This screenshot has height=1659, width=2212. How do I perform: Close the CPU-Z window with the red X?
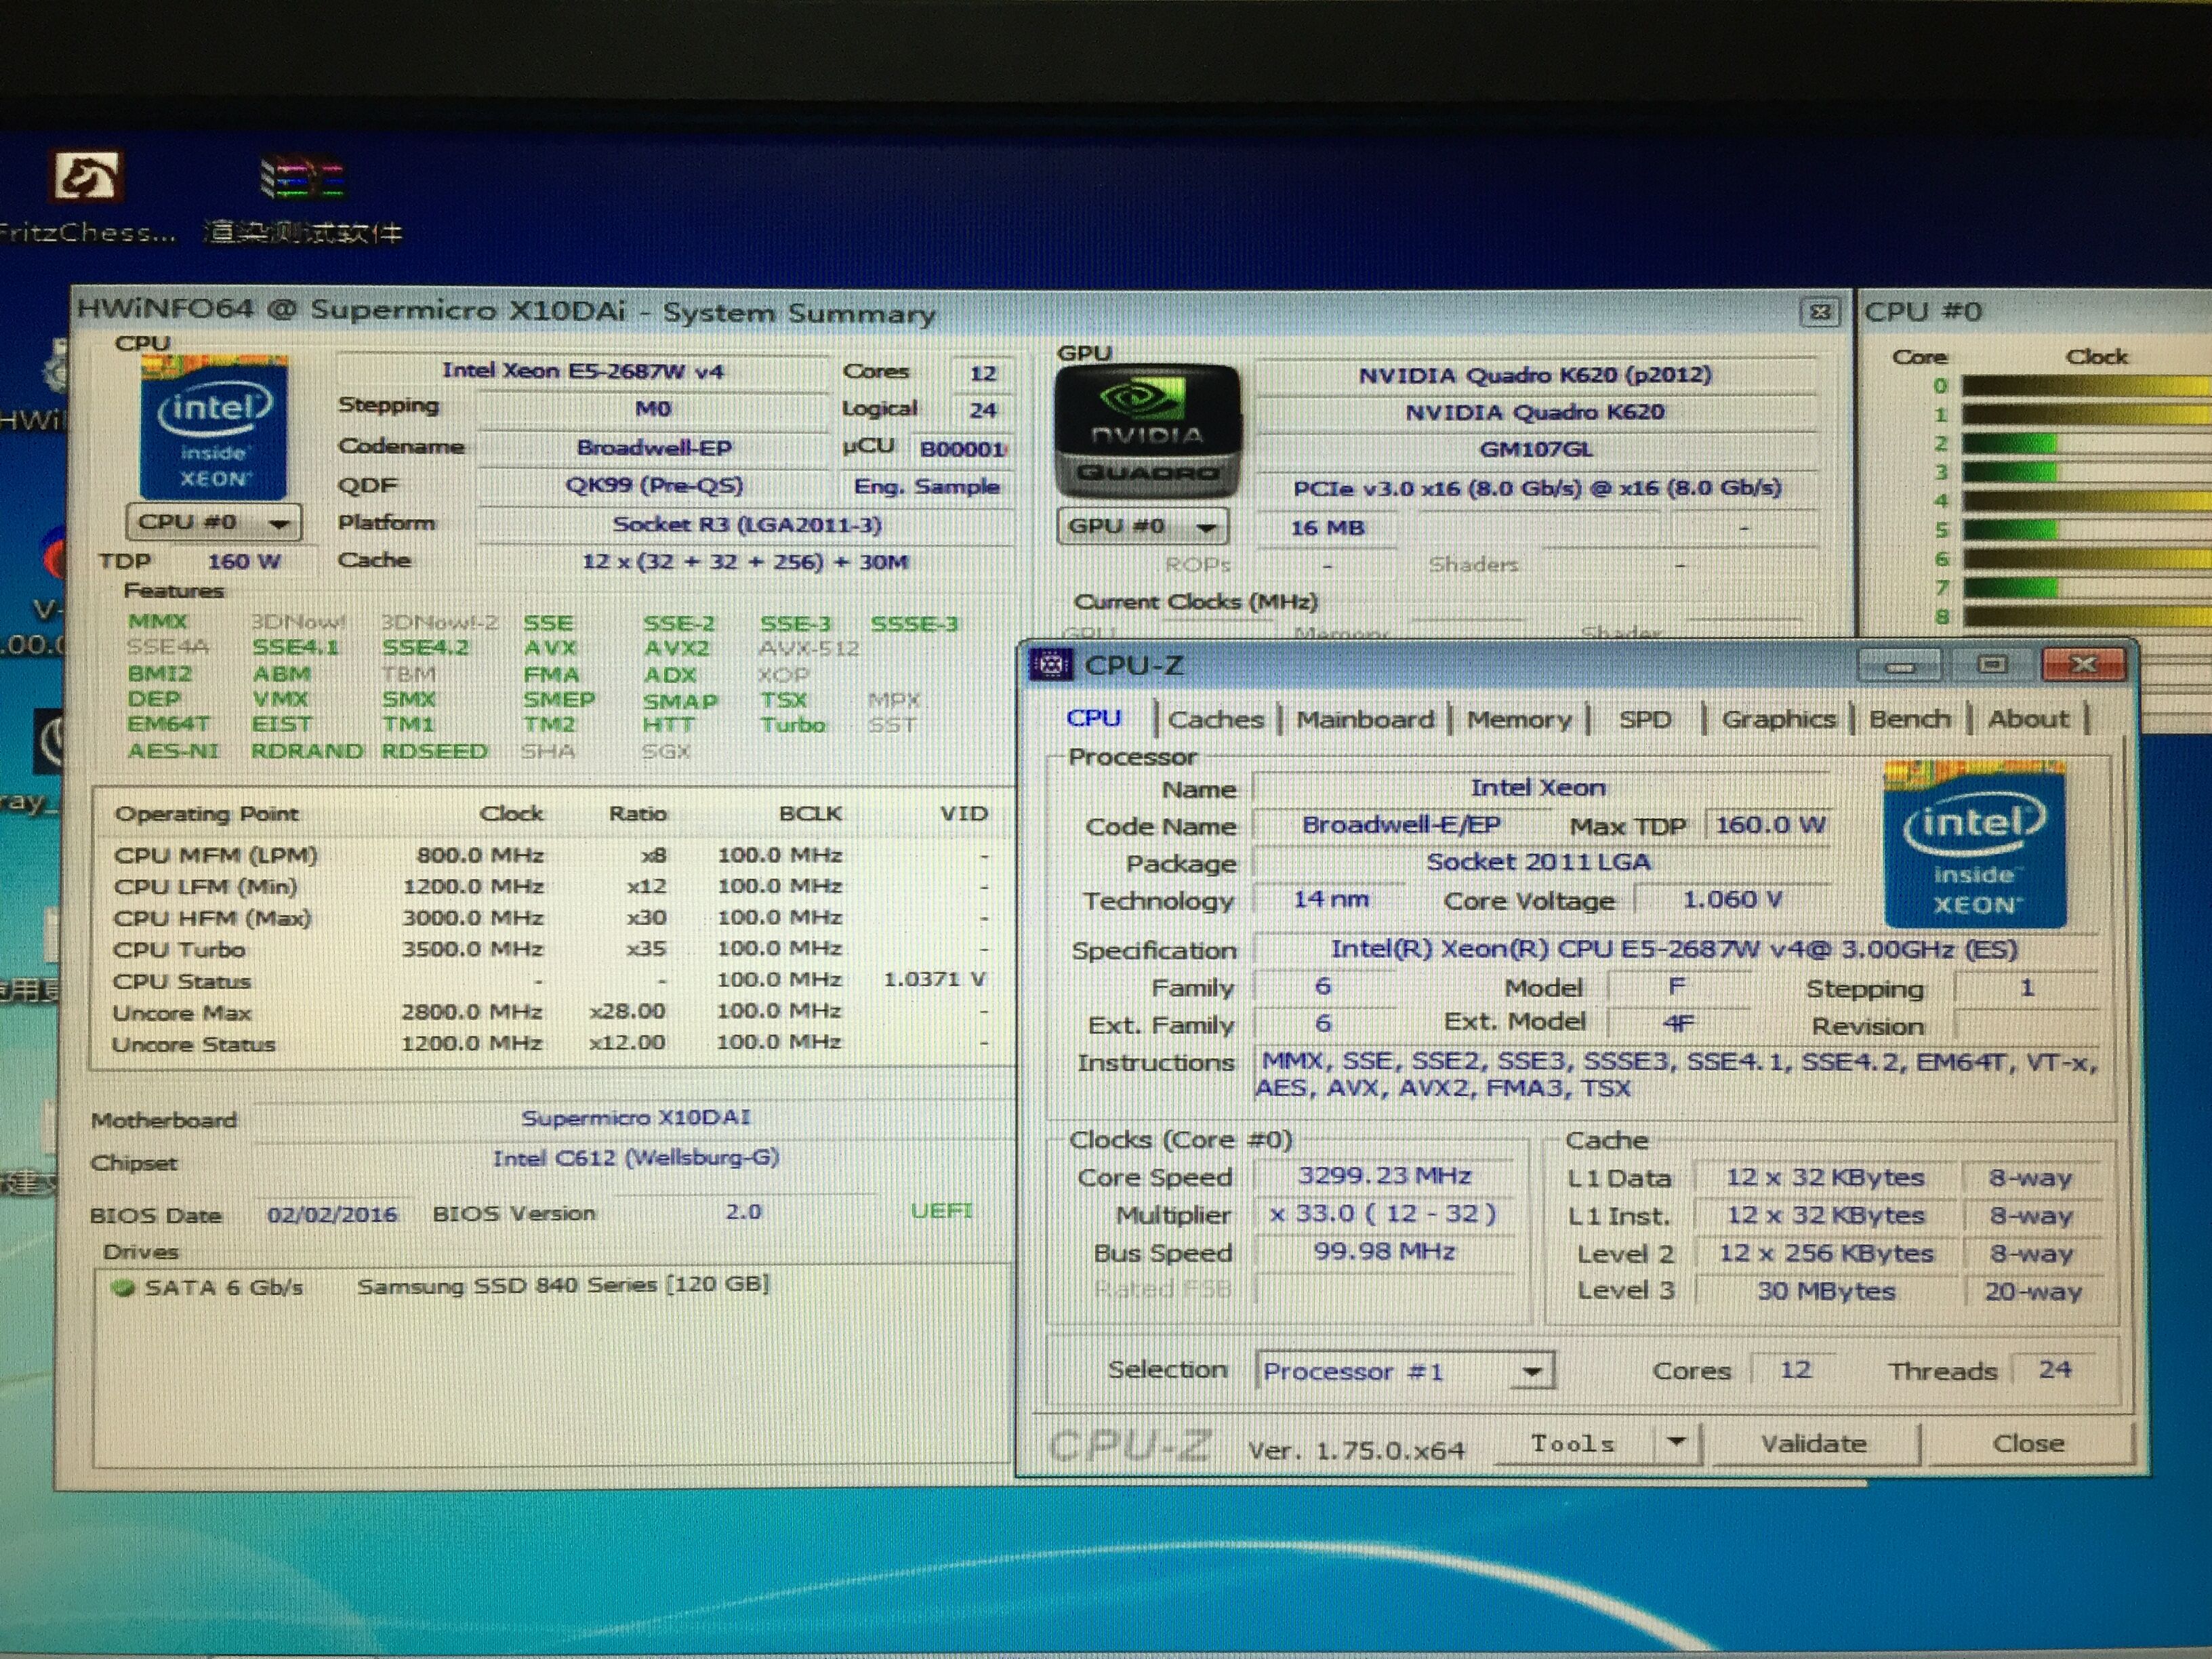click(x=2083, y=664)
